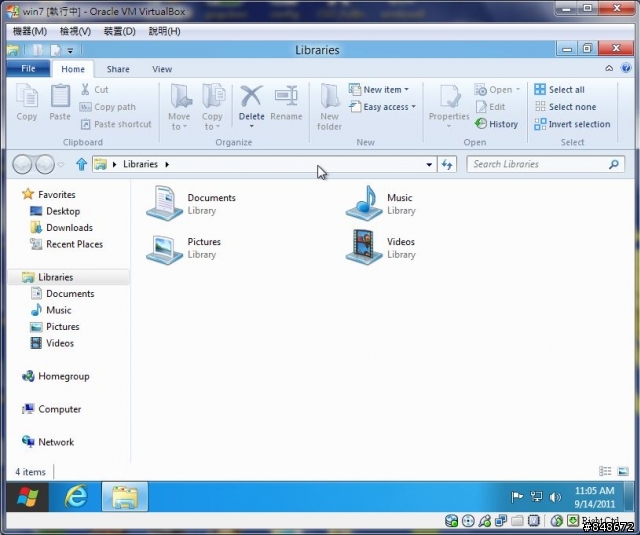640x535 pixels.
Task: Click the Delete X icon
Action: click(251, 96)
